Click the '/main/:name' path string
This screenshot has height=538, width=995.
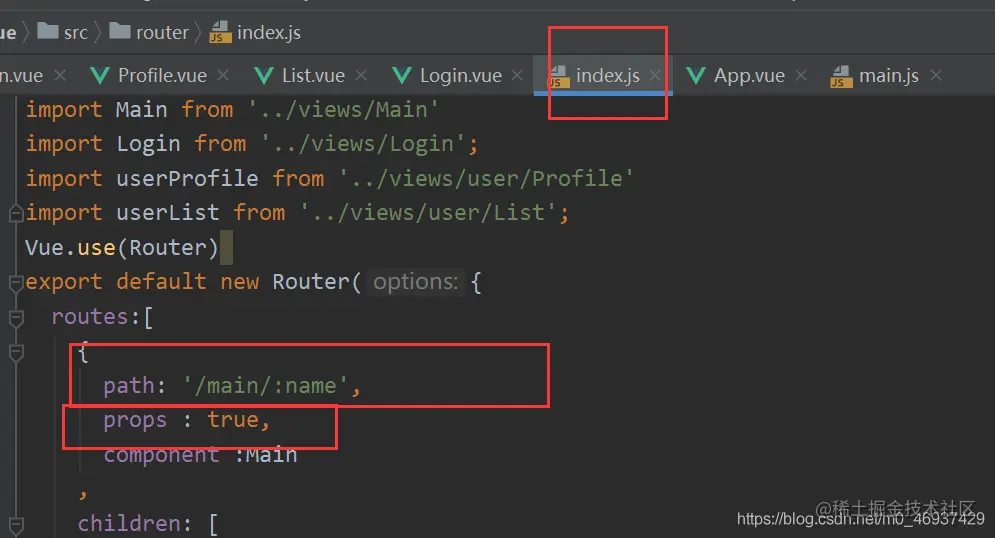pyautogui.click(x=265, y=386)
